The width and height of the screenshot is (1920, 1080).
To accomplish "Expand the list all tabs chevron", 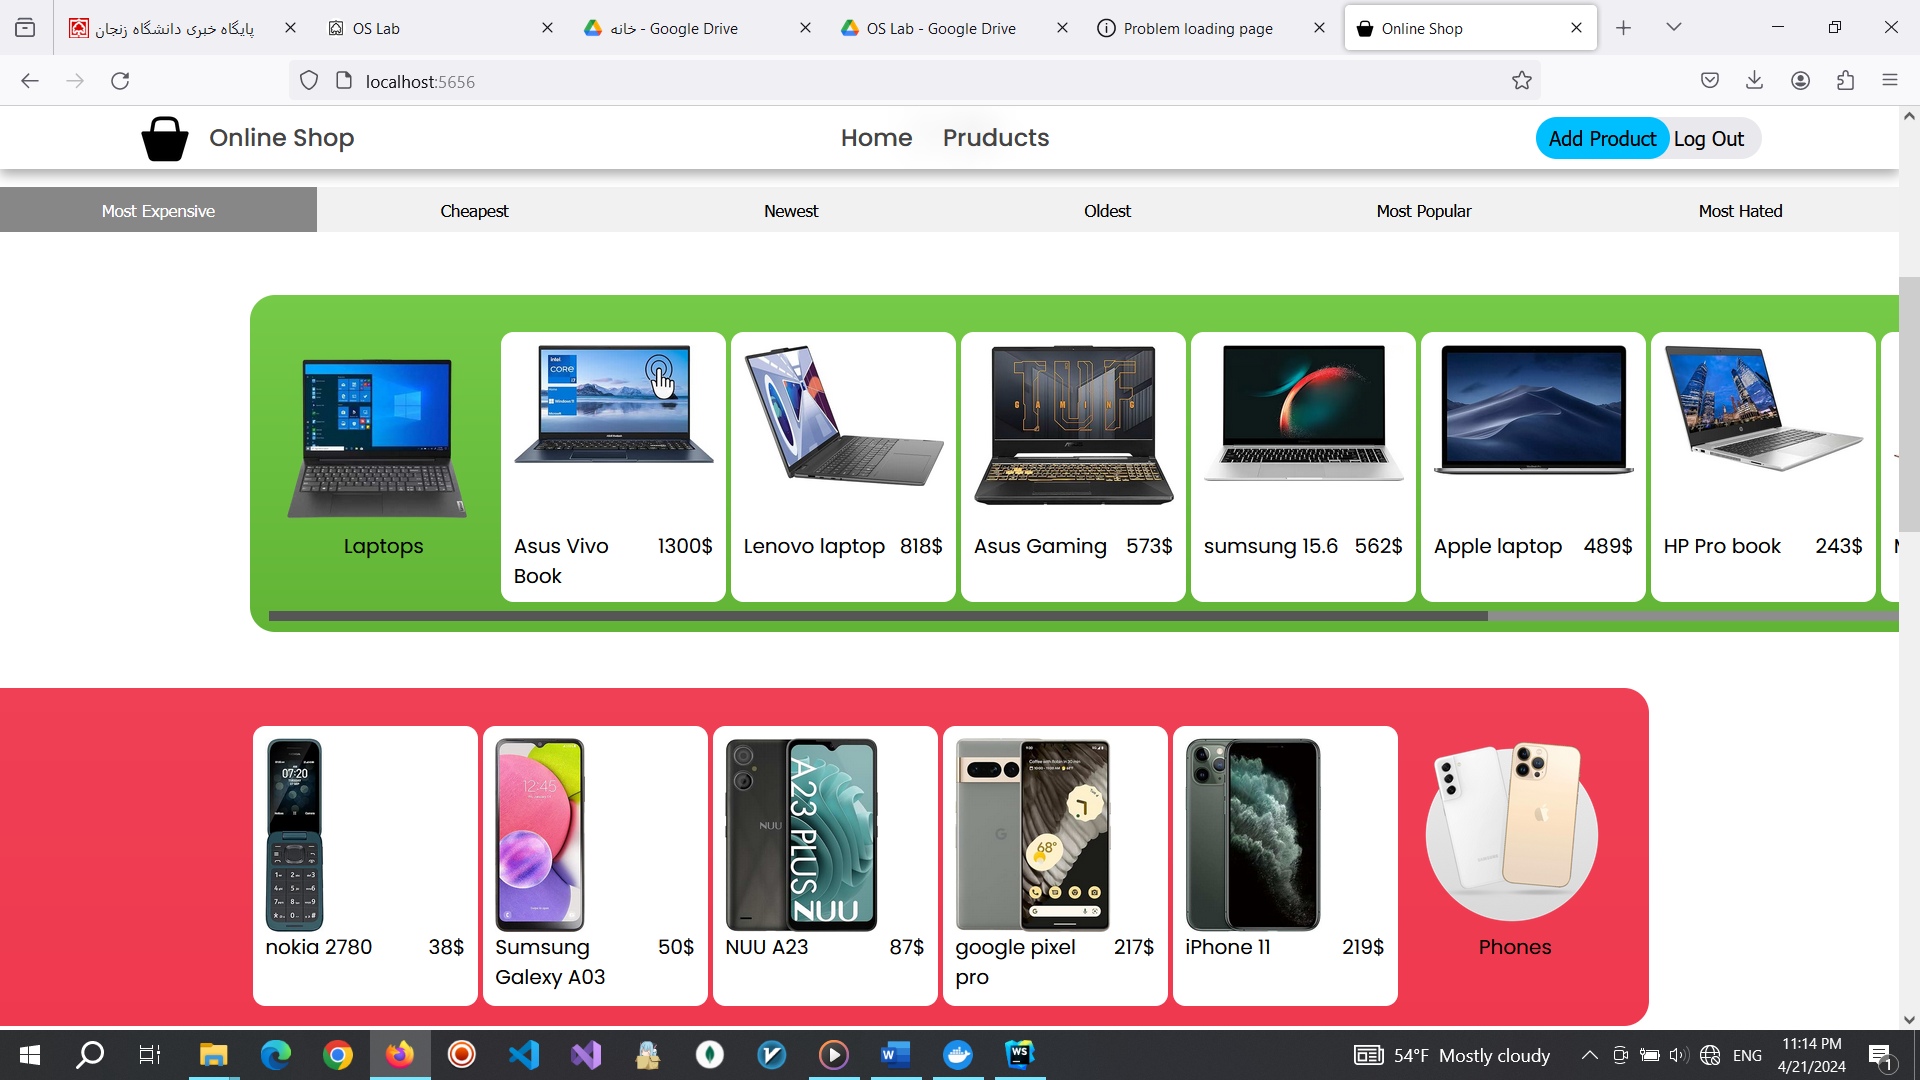I will (1673, 27).
